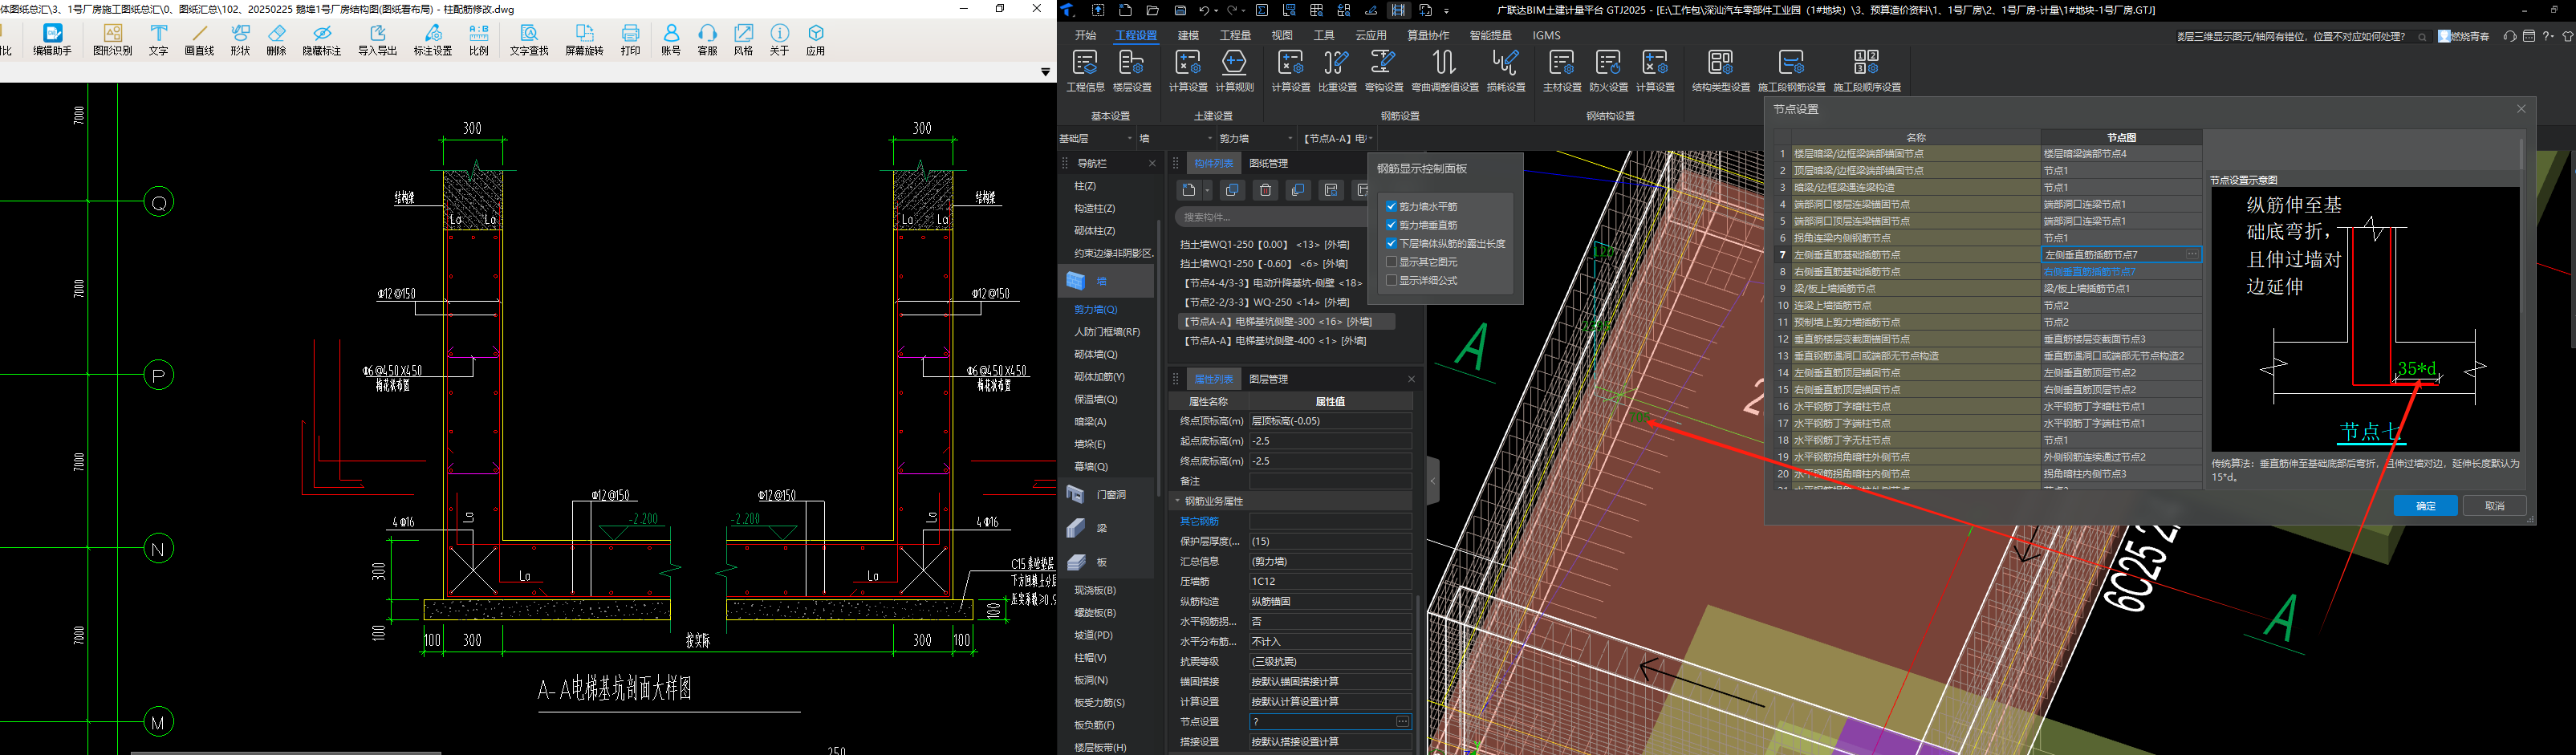
Task: Click the 打印 print icon
Action: (630, 40)
